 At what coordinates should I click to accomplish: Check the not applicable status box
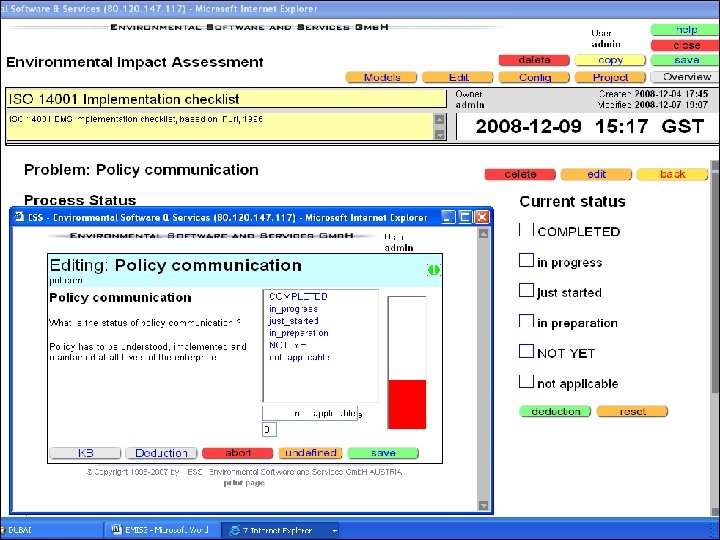click(x=526, y=381)
